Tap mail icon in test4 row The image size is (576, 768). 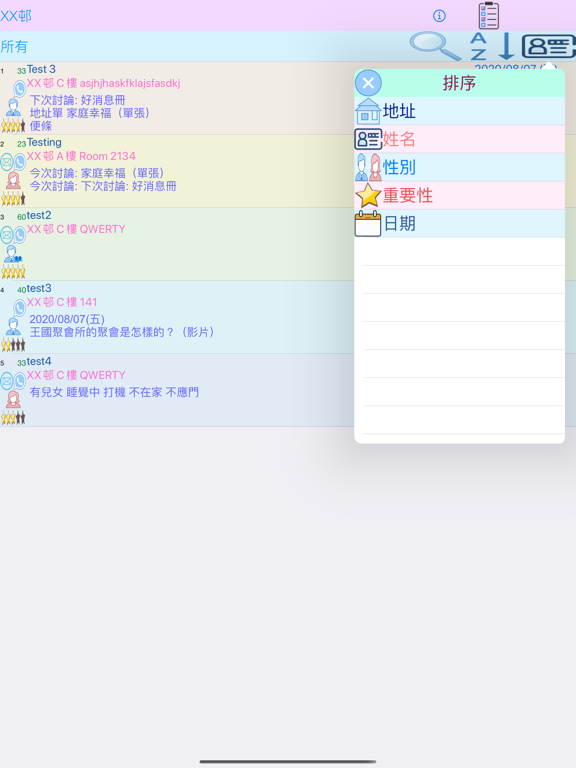[x=6, y=381]
